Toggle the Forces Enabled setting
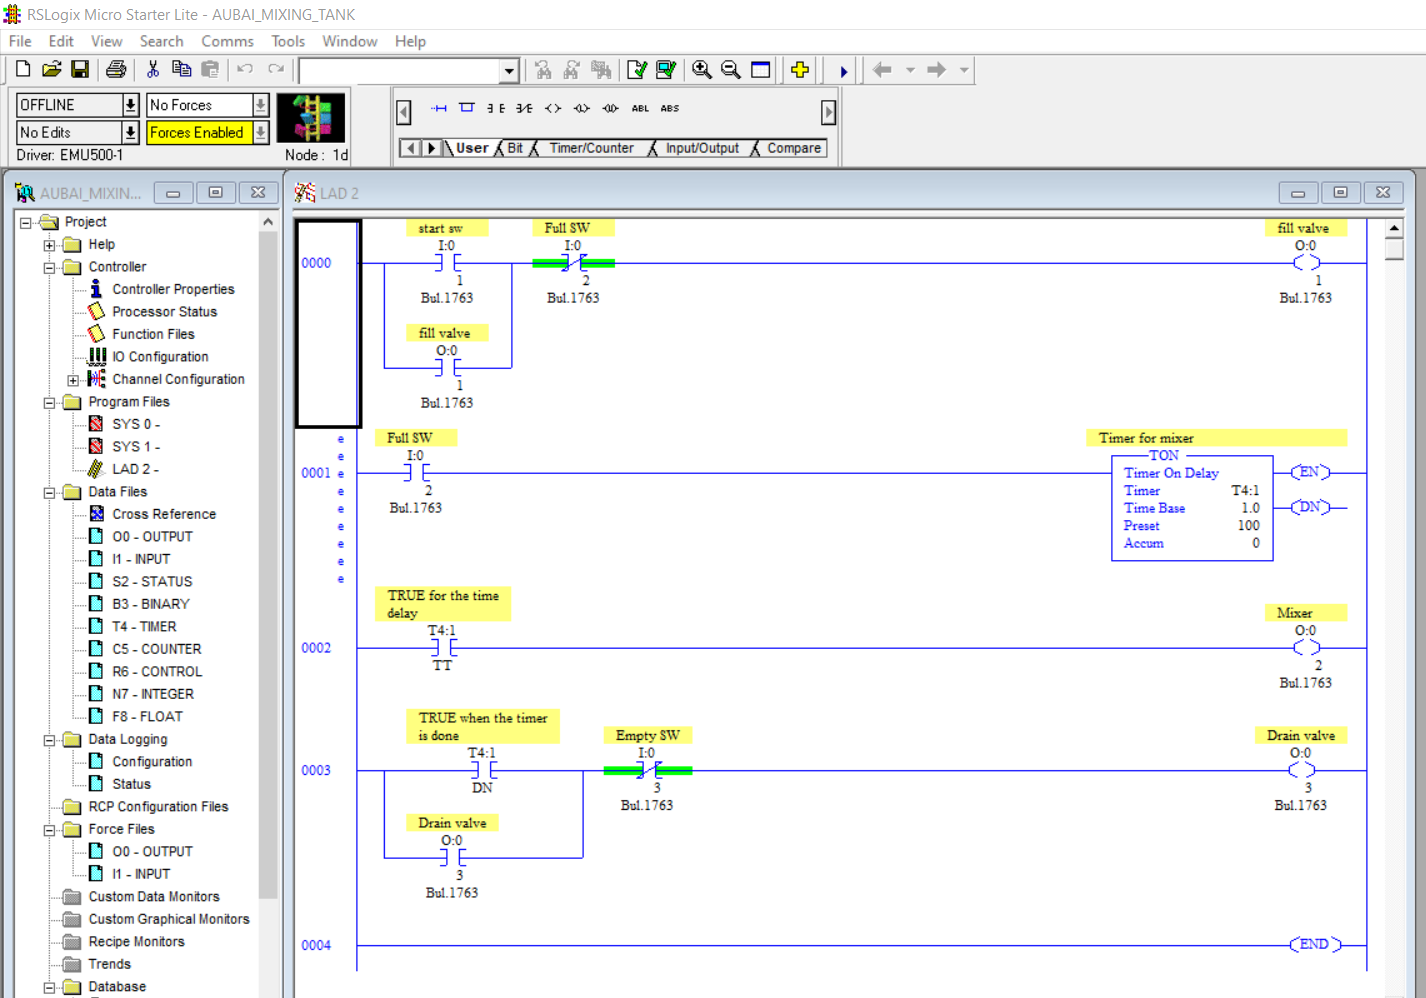 click(x=201, y=131)
